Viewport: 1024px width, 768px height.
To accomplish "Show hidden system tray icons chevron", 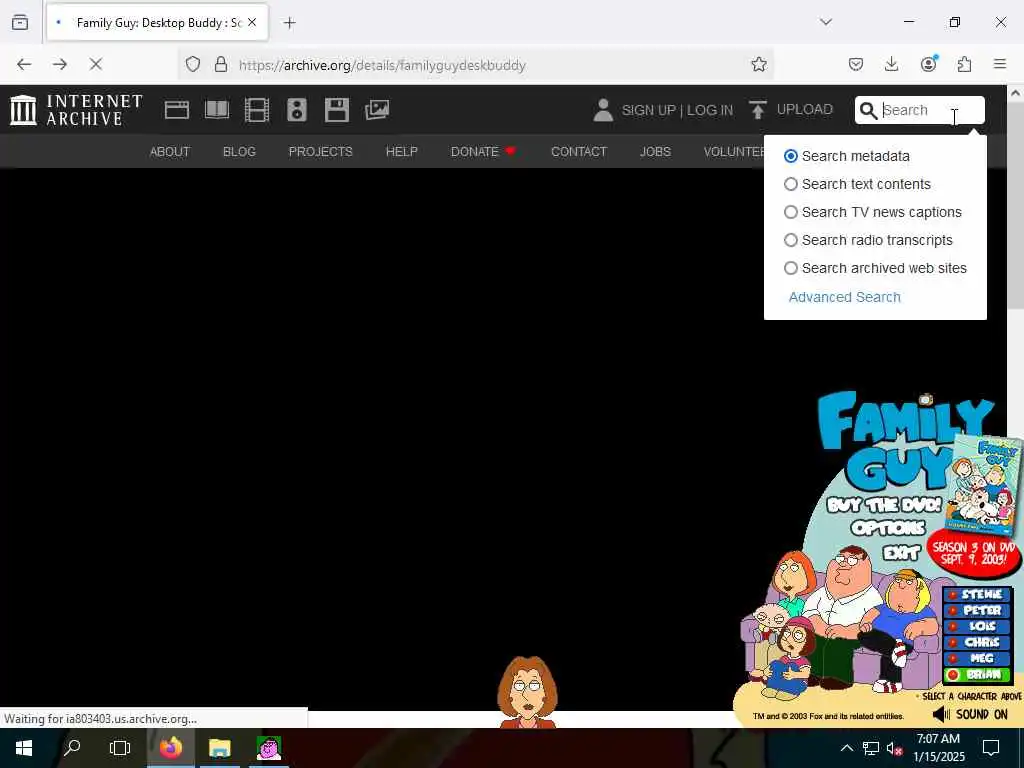I will tap(846, 748).
